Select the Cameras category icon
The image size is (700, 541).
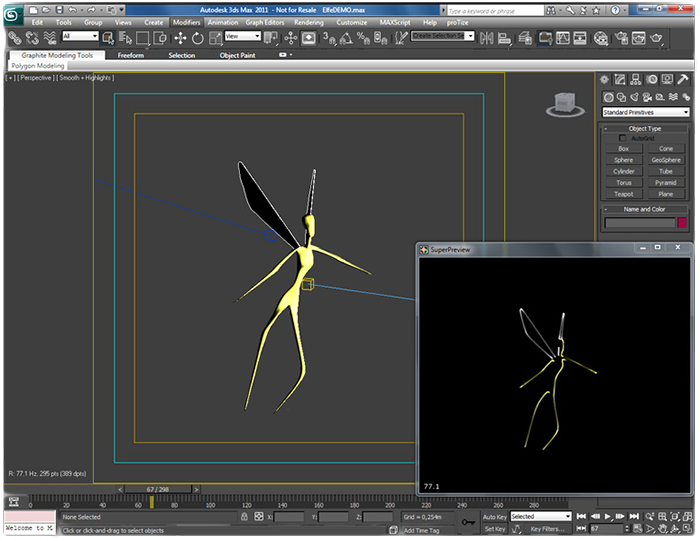point(646,96)
